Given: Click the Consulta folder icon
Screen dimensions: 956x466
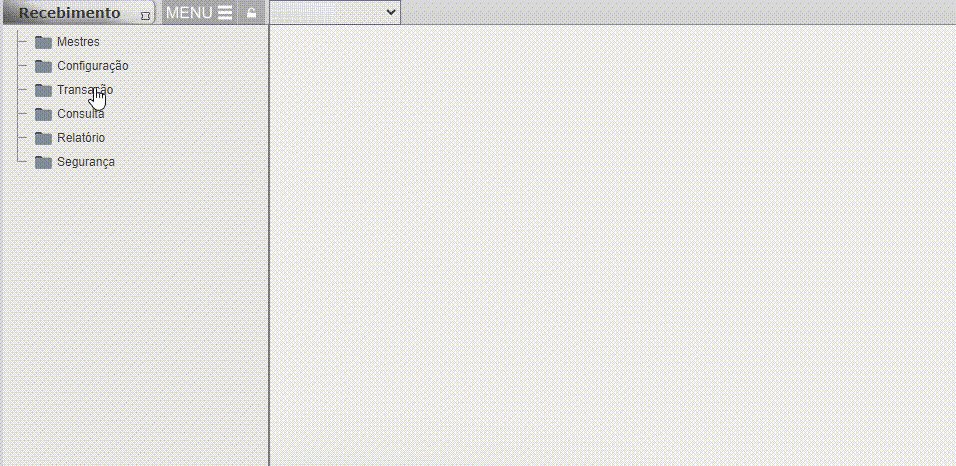Looking at the screenshot, I should [x=43, y=114].
